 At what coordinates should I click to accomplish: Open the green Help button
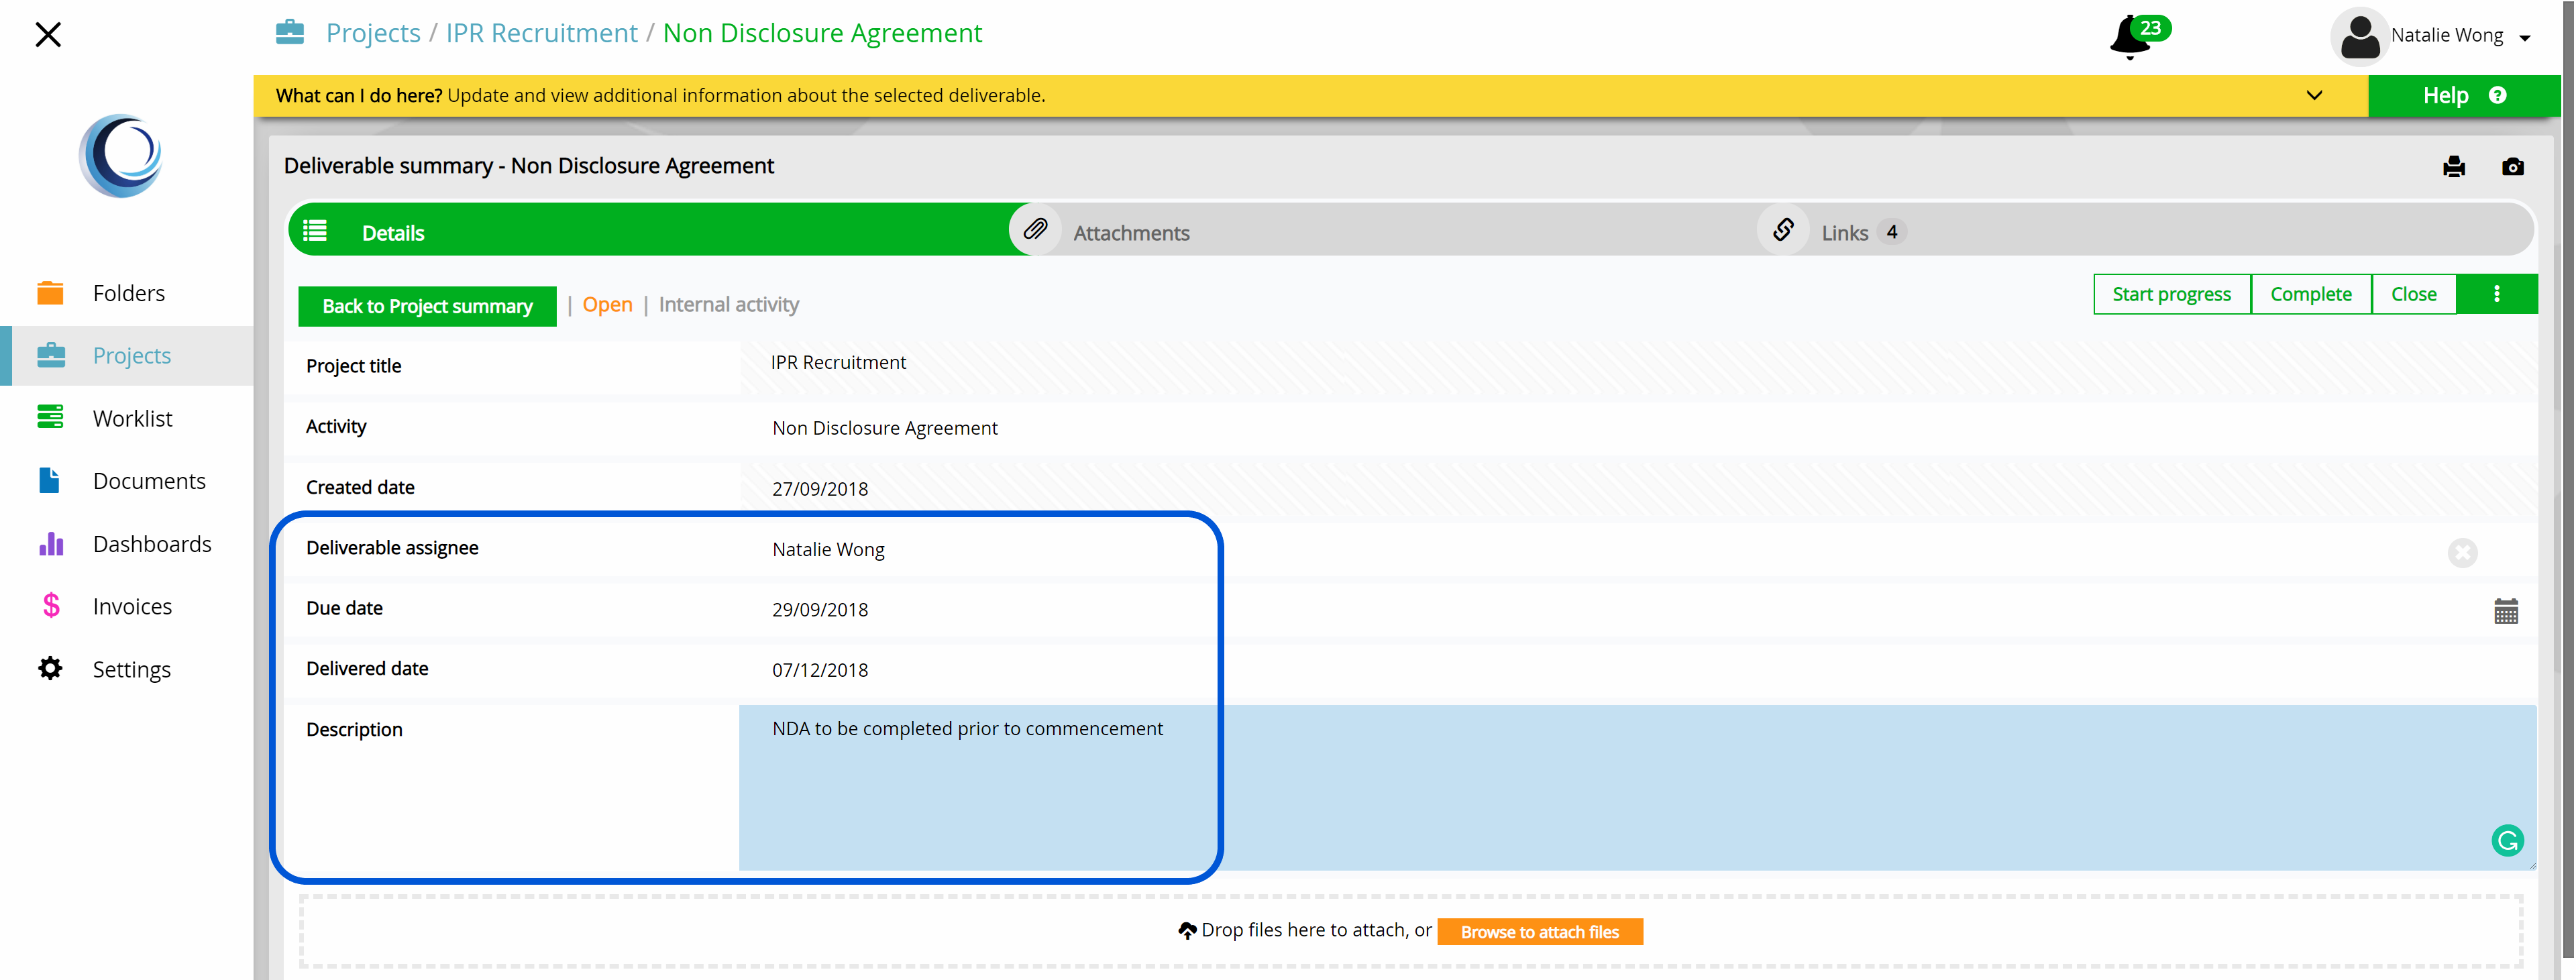[2464, 95]
